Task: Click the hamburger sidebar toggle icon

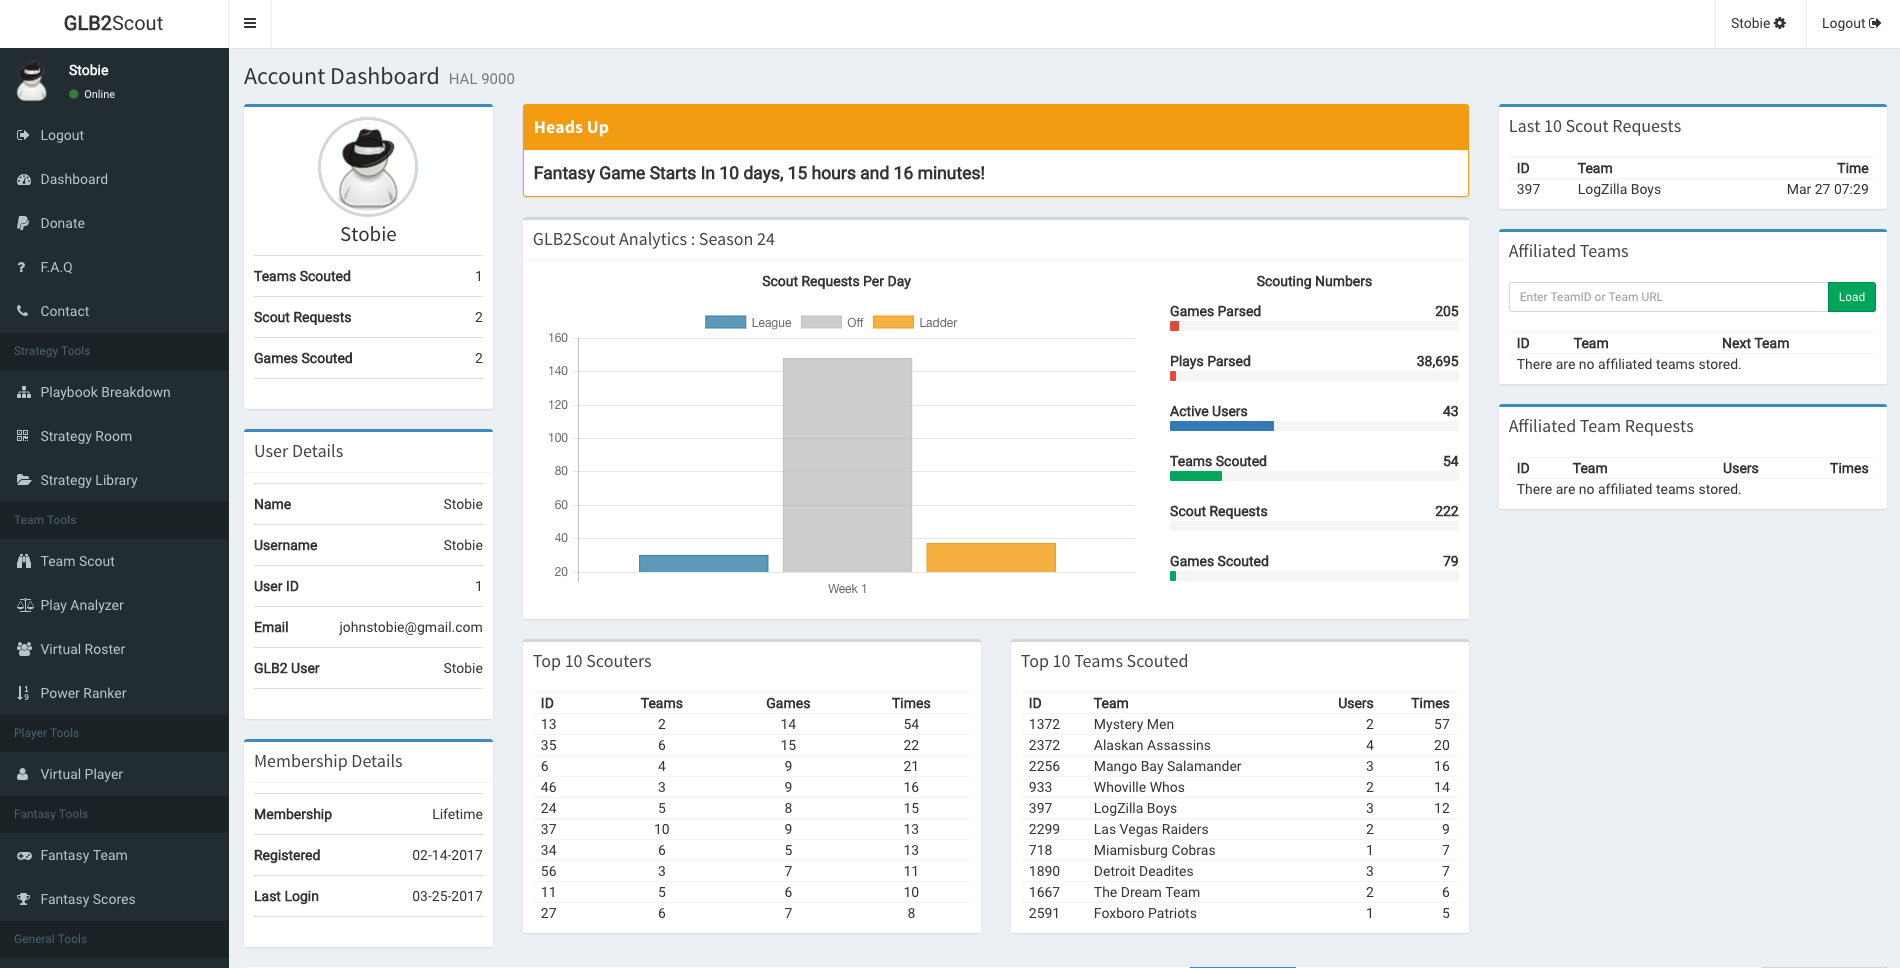Action: pyautogui.click(x=250, y=23)
